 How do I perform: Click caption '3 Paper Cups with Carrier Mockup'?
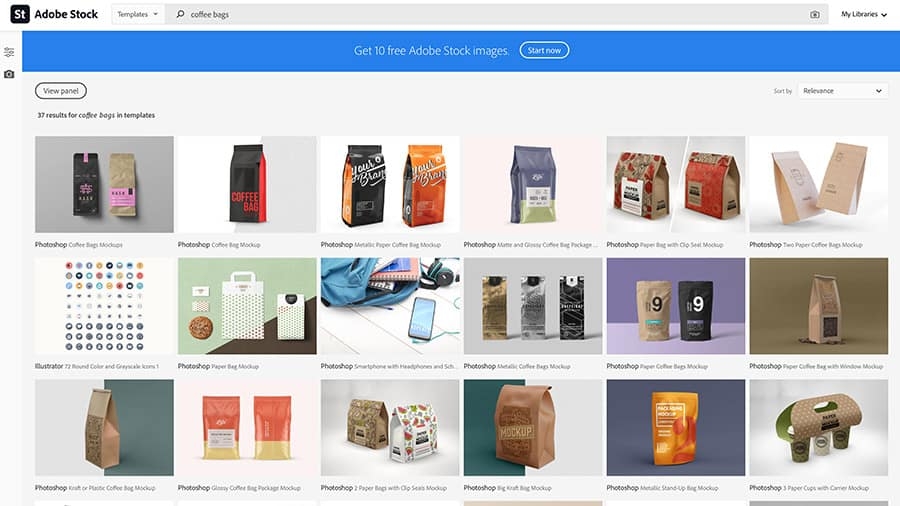tap(826, 488)
